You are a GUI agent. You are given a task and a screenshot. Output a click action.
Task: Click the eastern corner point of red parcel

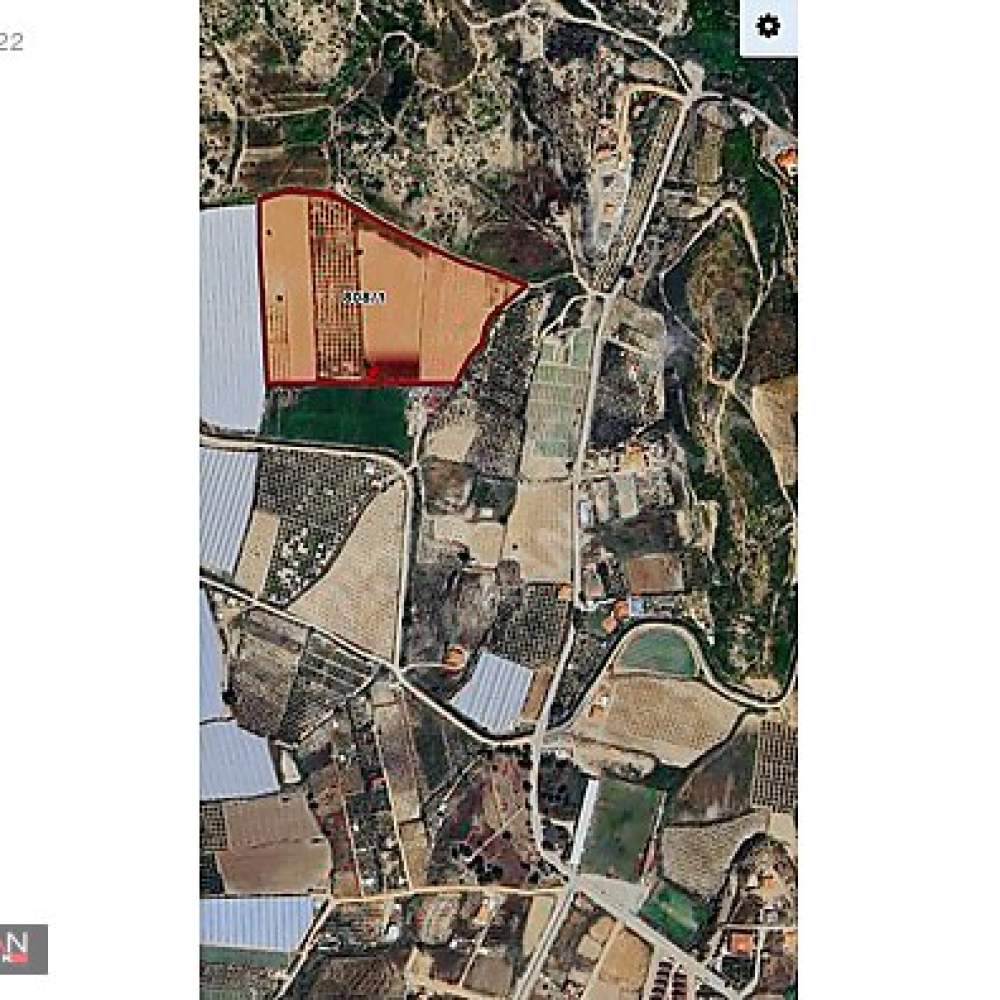click(526, 285)
